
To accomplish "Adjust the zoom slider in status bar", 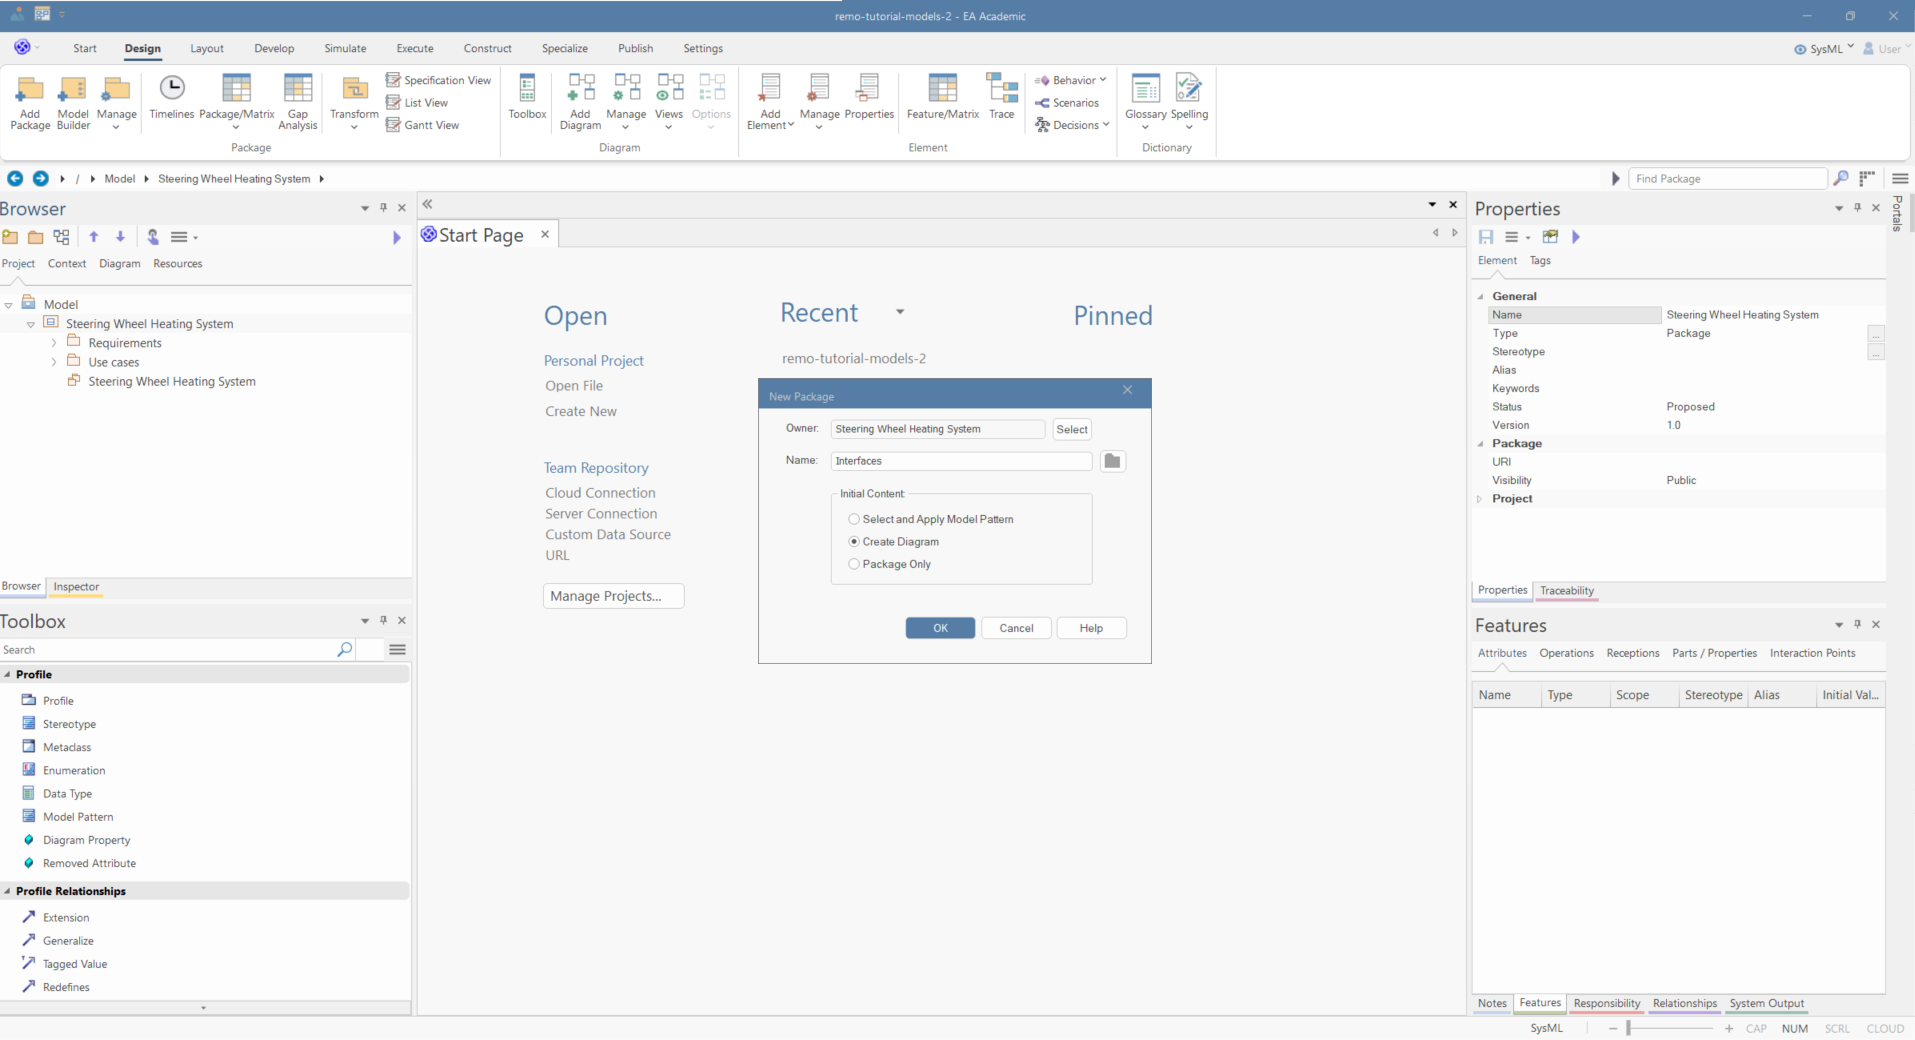I will (x=1629, y=1028).
